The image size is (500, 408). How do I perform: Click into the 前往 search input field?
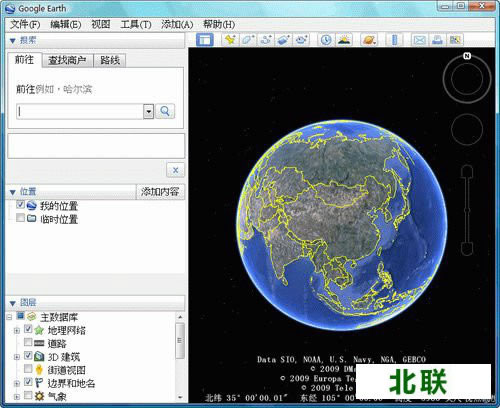80,111
